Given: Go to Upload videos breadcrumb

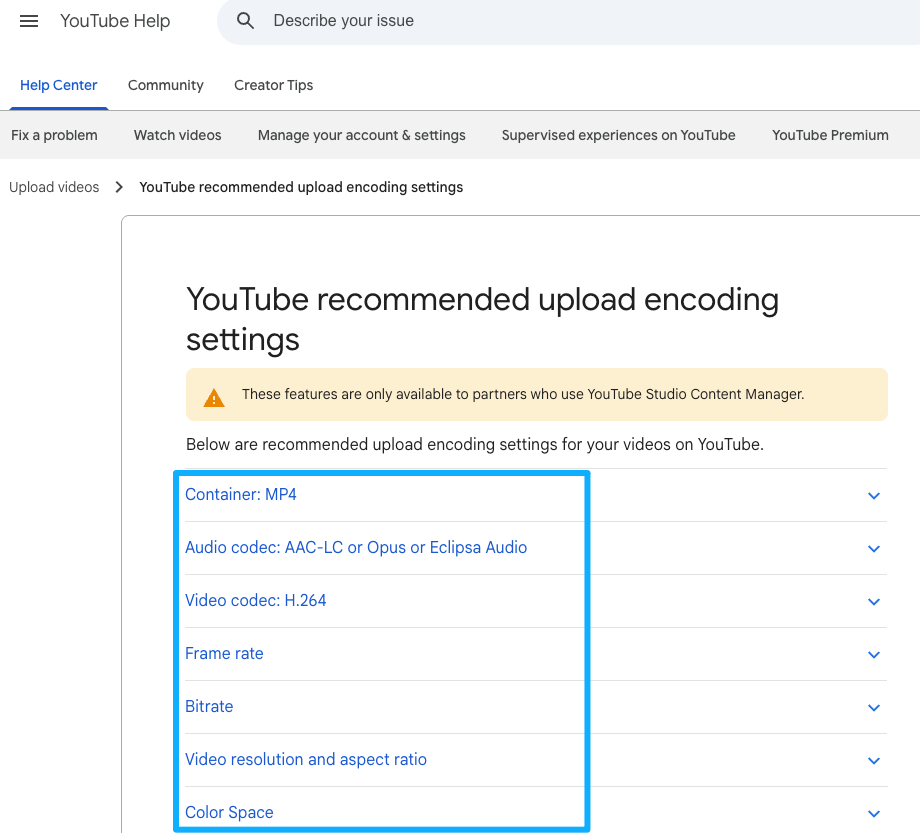Looking at the screenshot, I should [x=54, y=187].
